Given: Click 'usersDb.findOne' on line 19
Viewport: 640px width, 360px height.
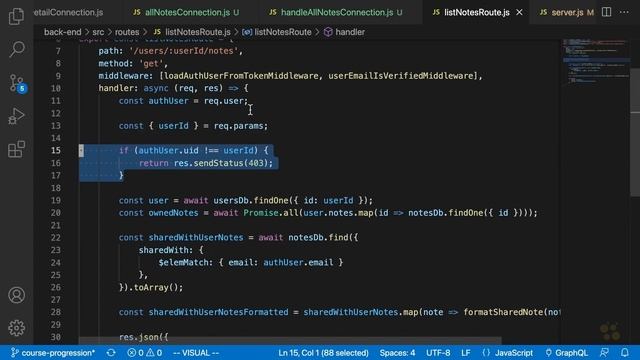Looking at the screenshot, I should click(x=251, y=200).
